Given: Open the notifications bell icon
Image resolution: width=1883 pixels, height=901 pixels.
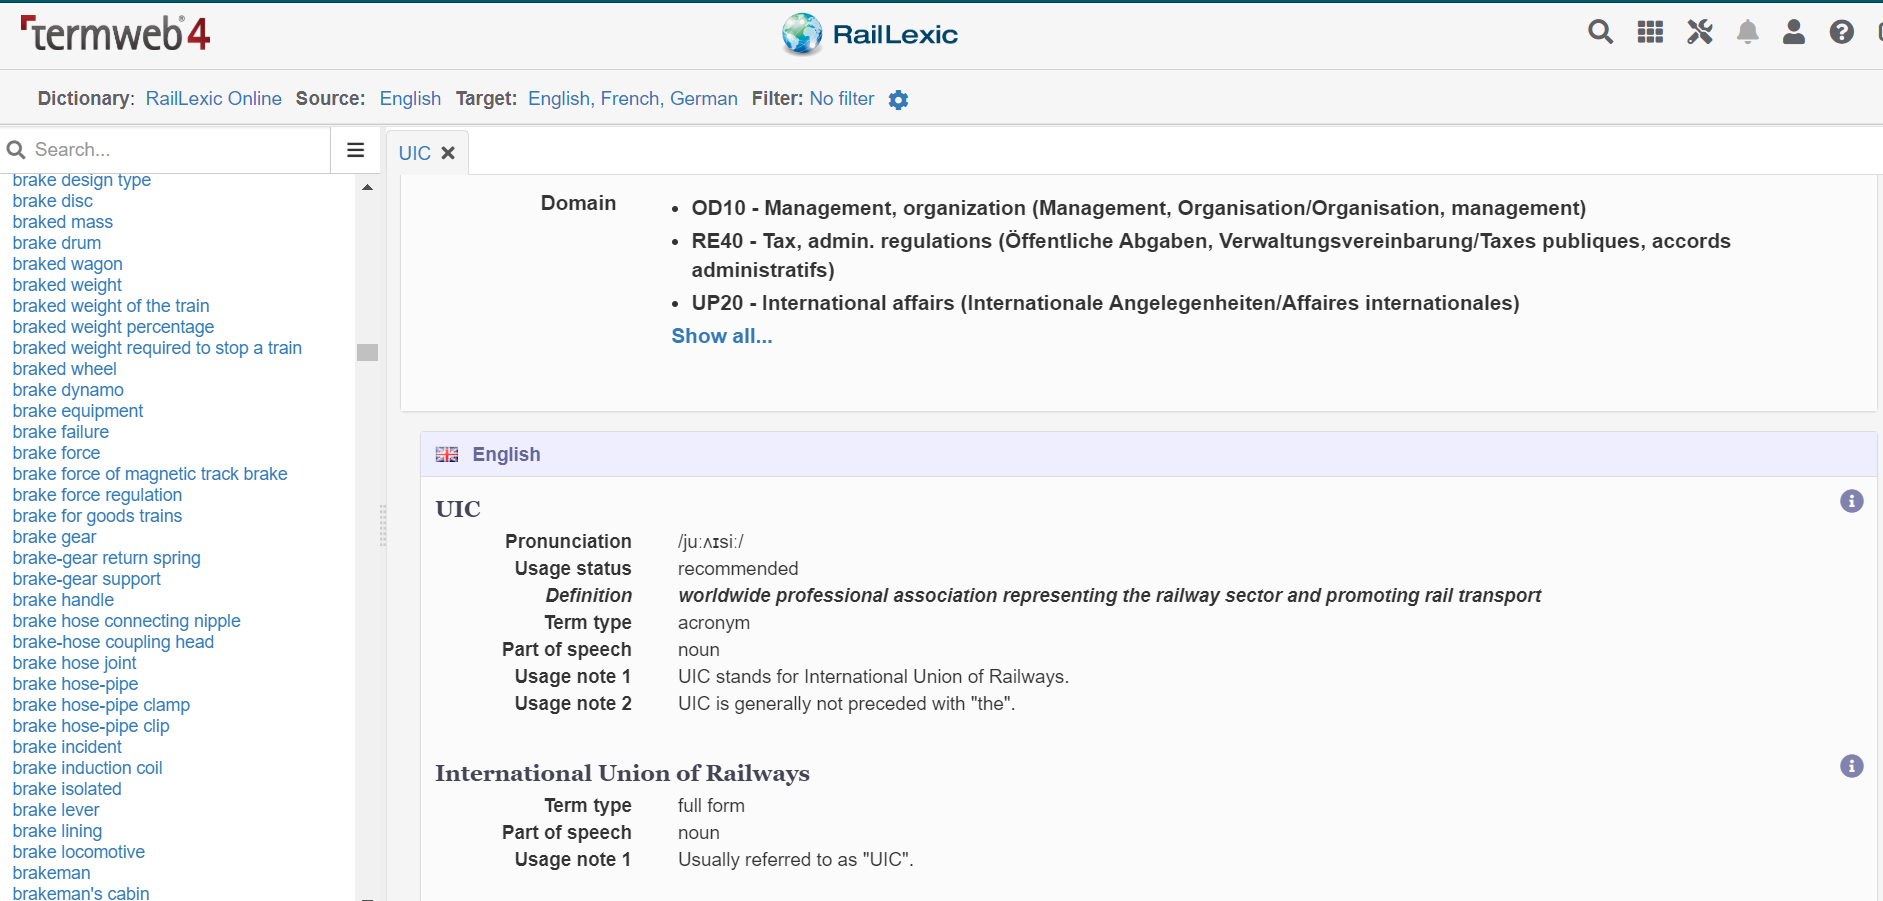Looking at the screenshot, I should point(1747,32).
